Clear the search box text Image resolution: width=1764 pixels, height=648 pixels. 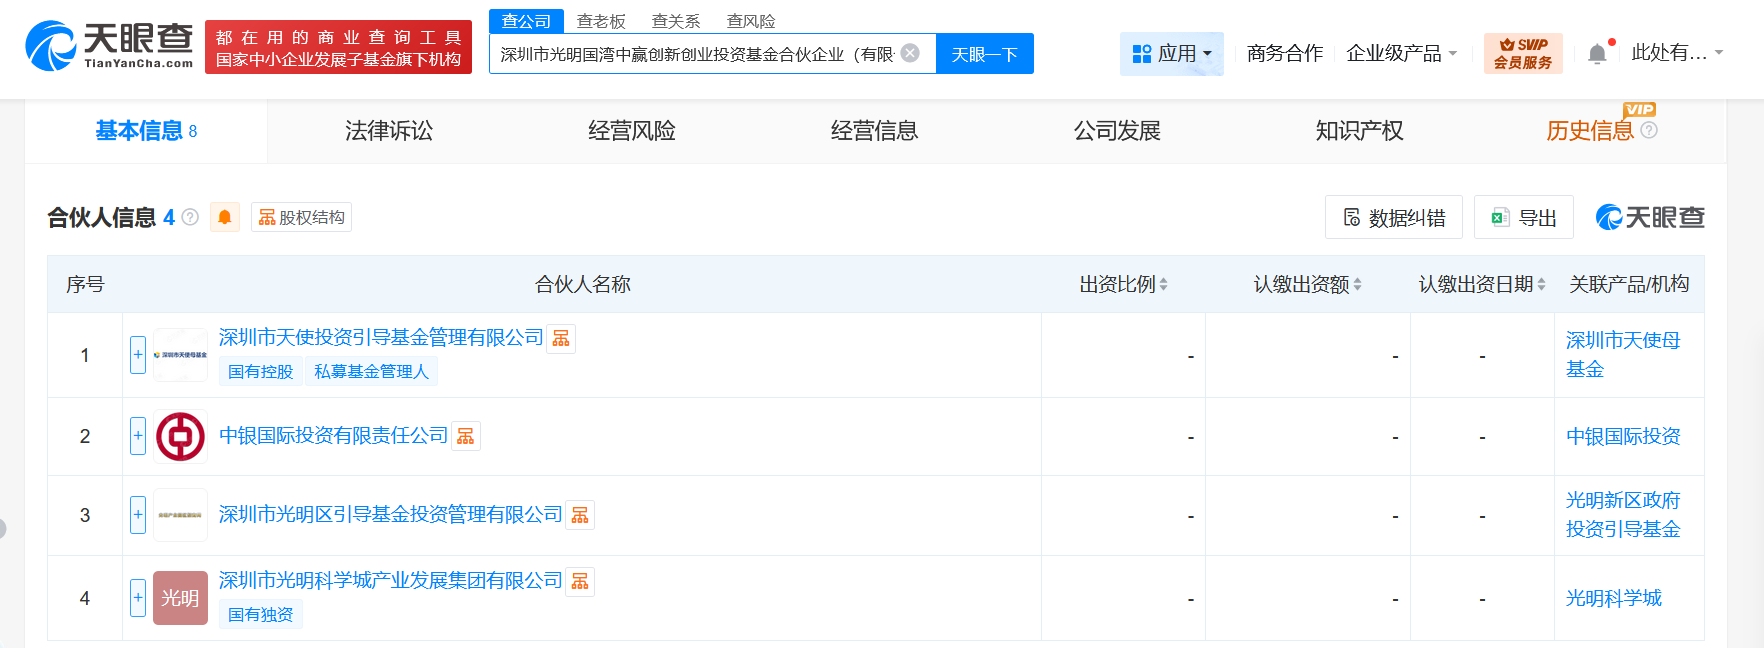910,53
